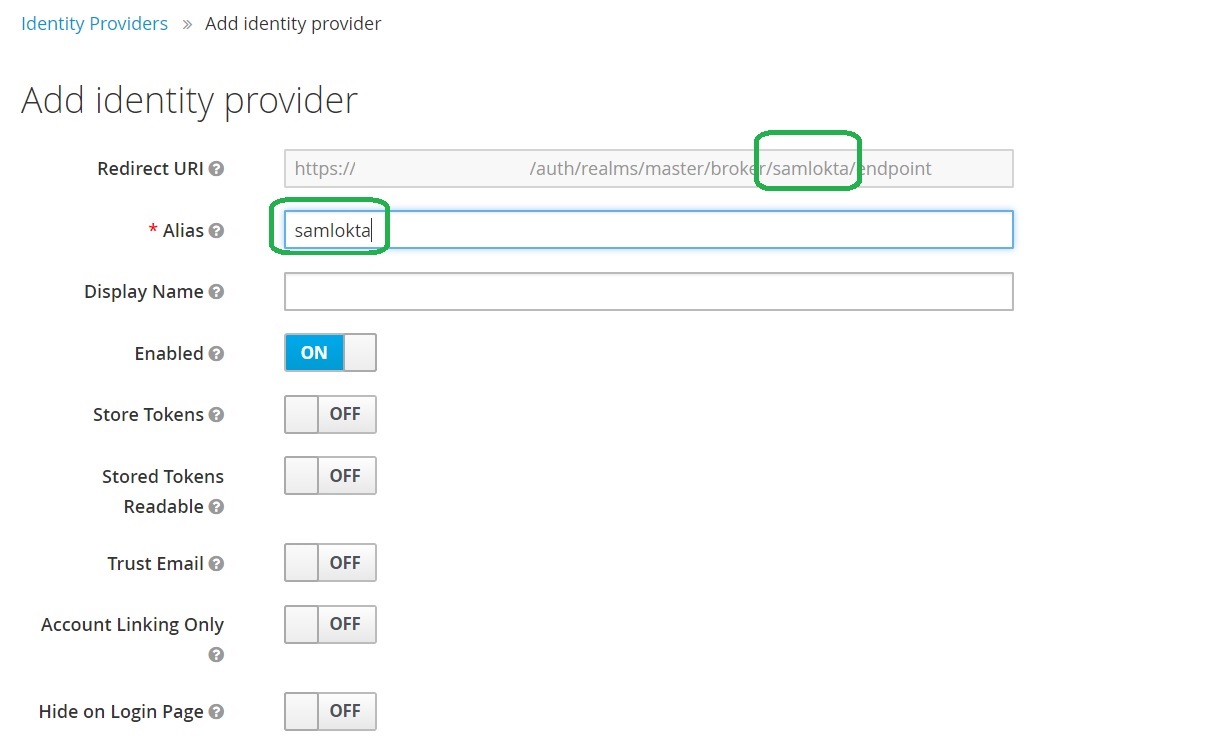The height and width of the screenshot is (737, 1232).
Task: Disable the Enabled switch
Action: point(330,353)
